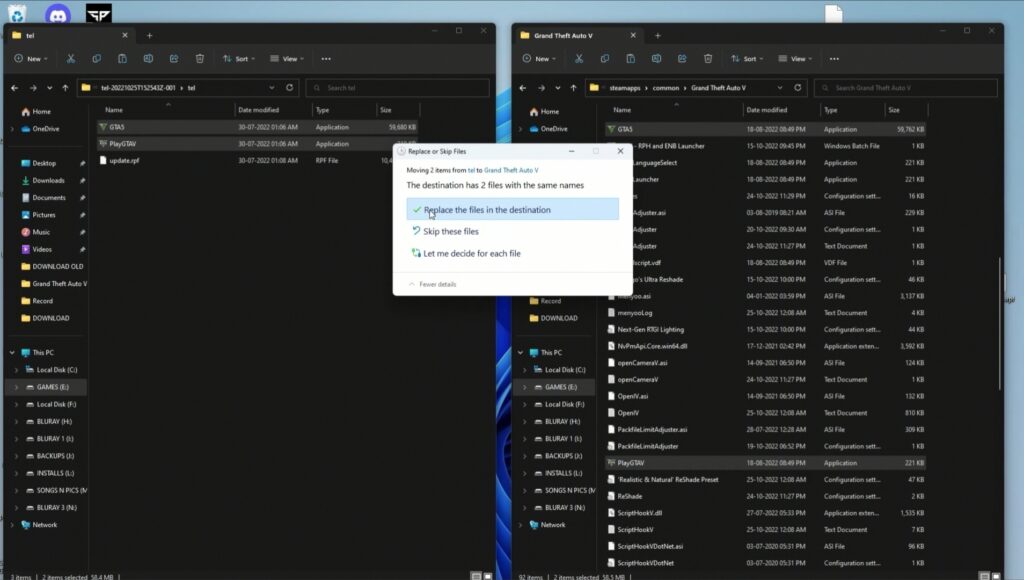Go up one folder in tel window
1024x580 pixels.
point(65,88)
